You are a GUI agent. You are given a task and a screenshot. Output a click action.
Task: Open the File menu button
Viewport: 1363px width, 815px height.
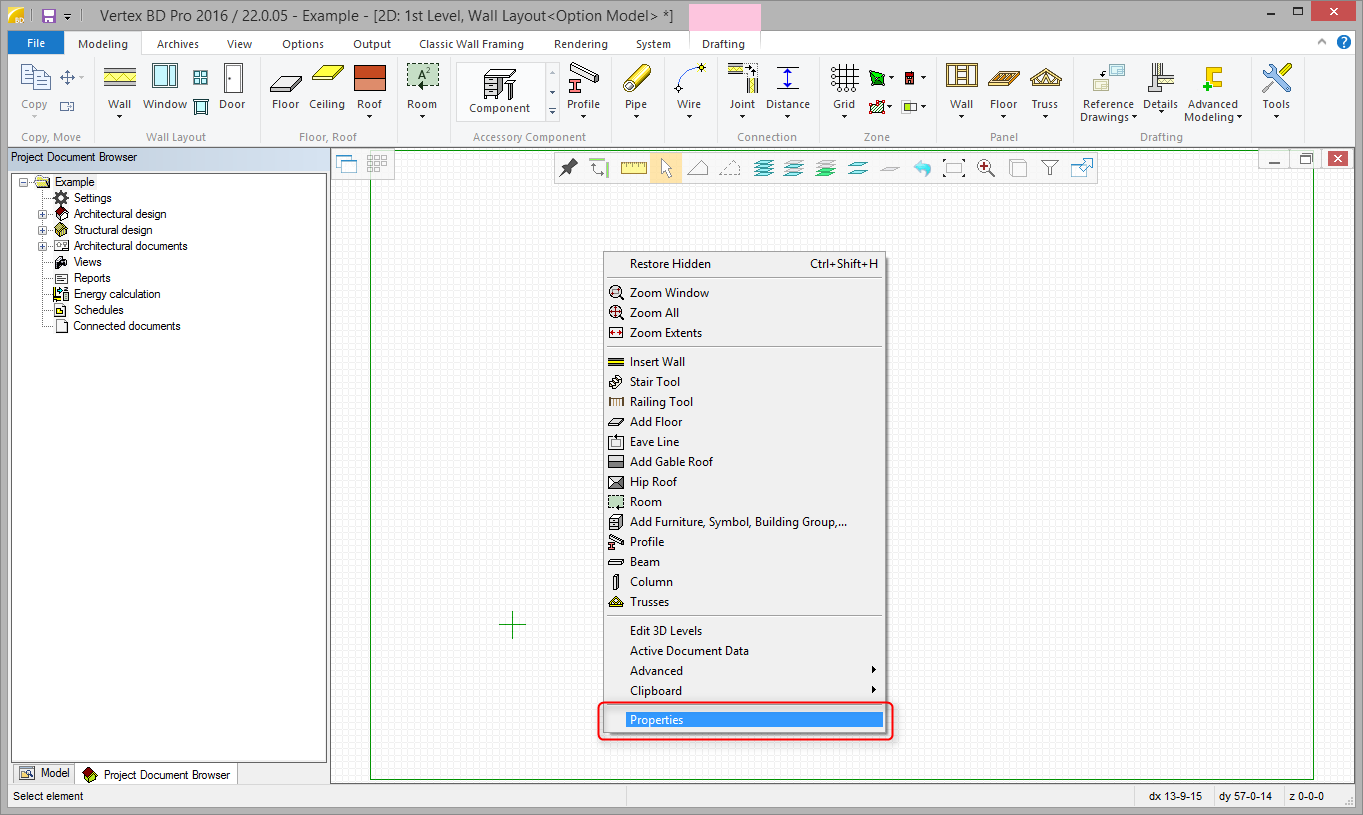pyautogui.click(x=36, y=44)
